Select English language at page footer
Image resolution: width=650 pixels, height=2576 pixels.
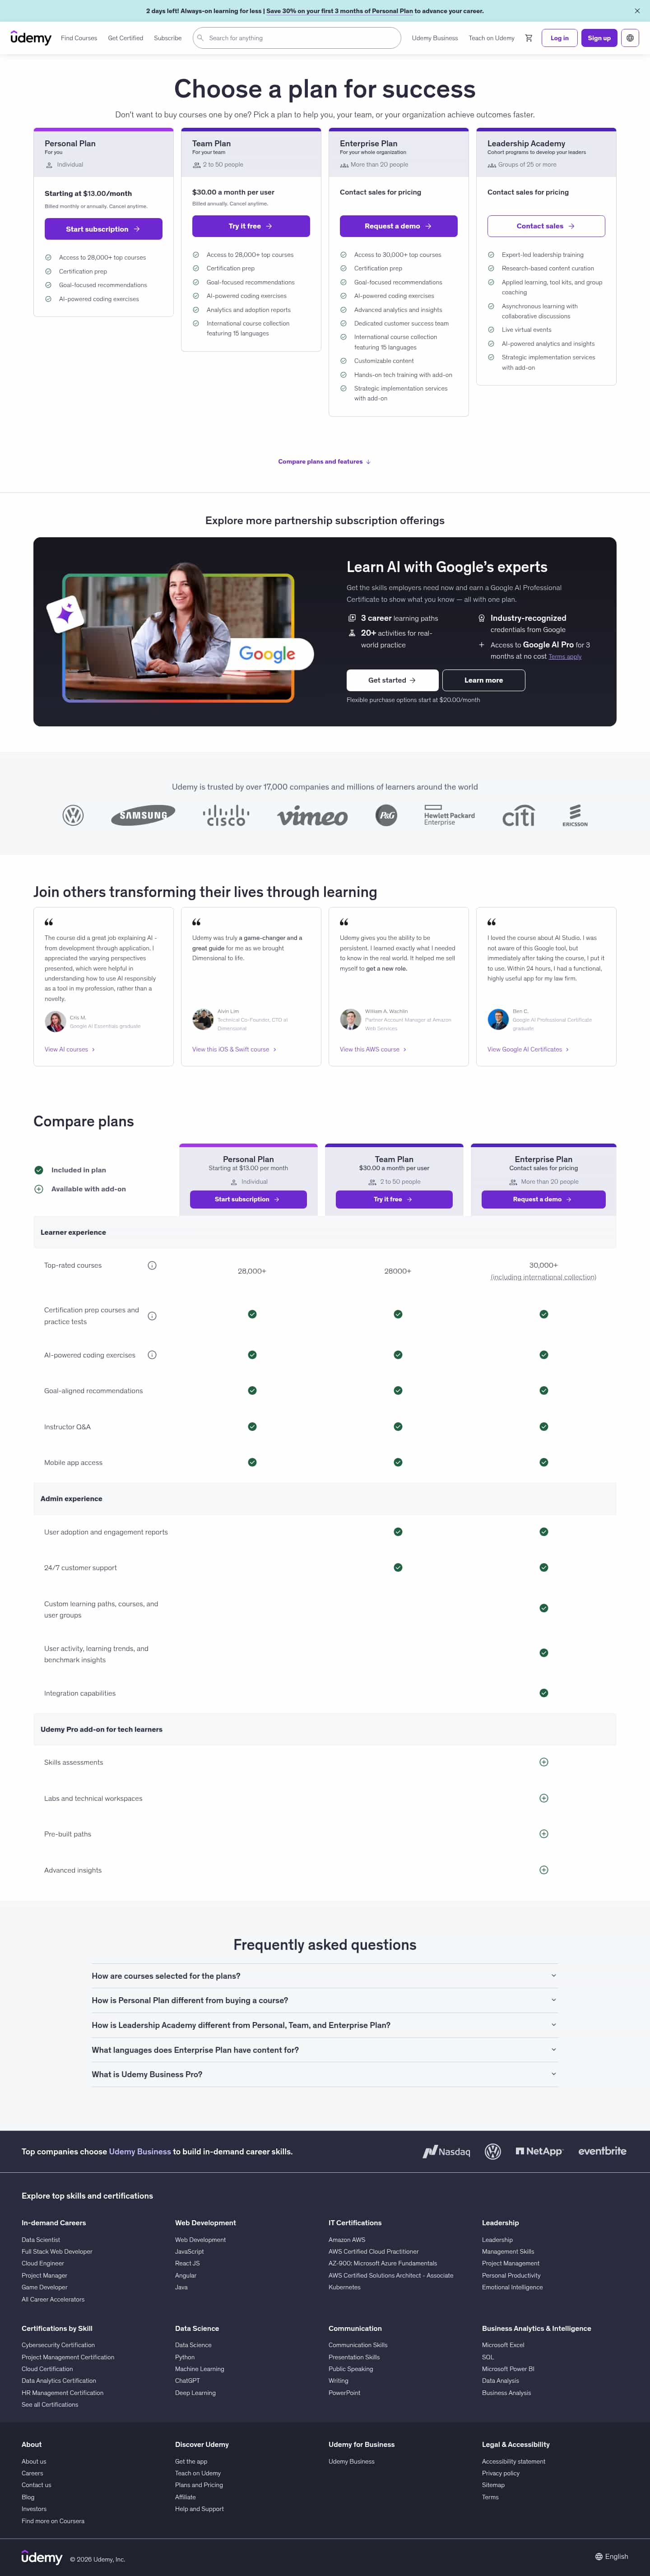point(612,2556)
